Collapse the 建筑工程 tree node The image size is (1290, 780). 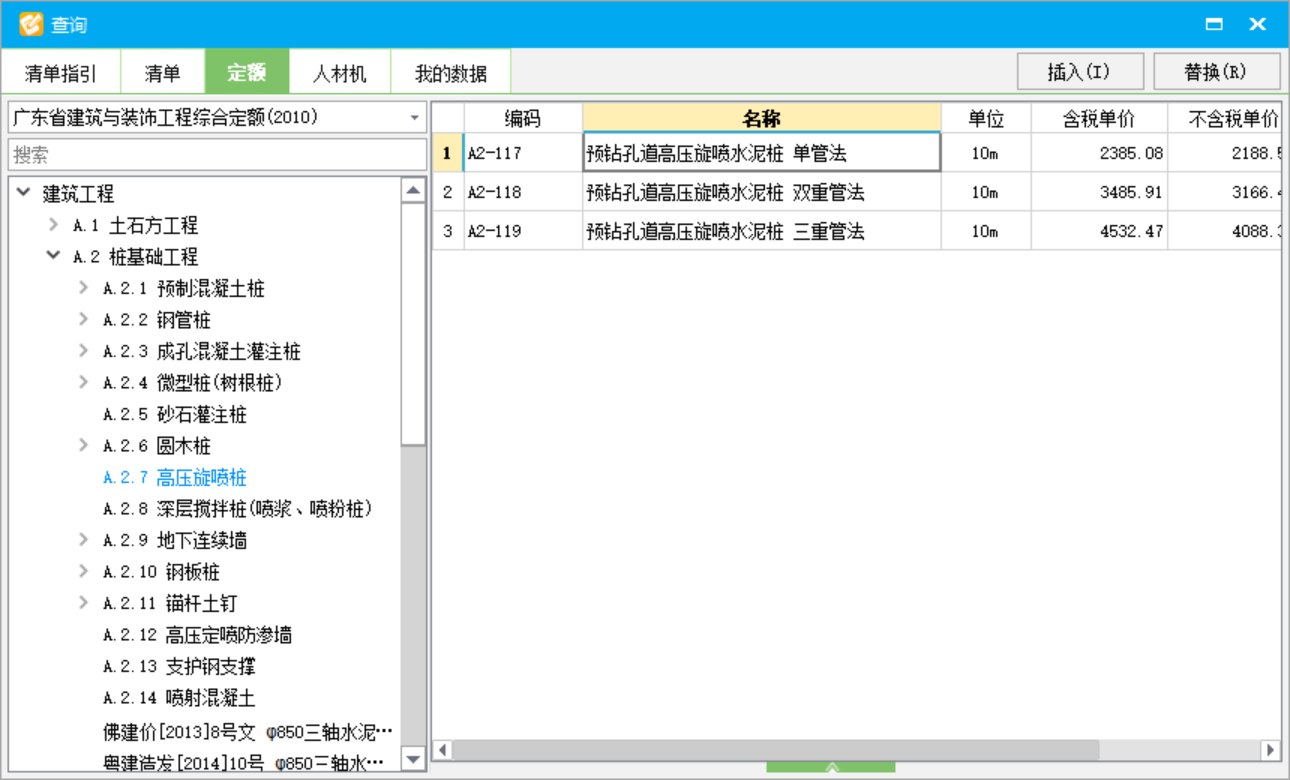tap(24, 193)
